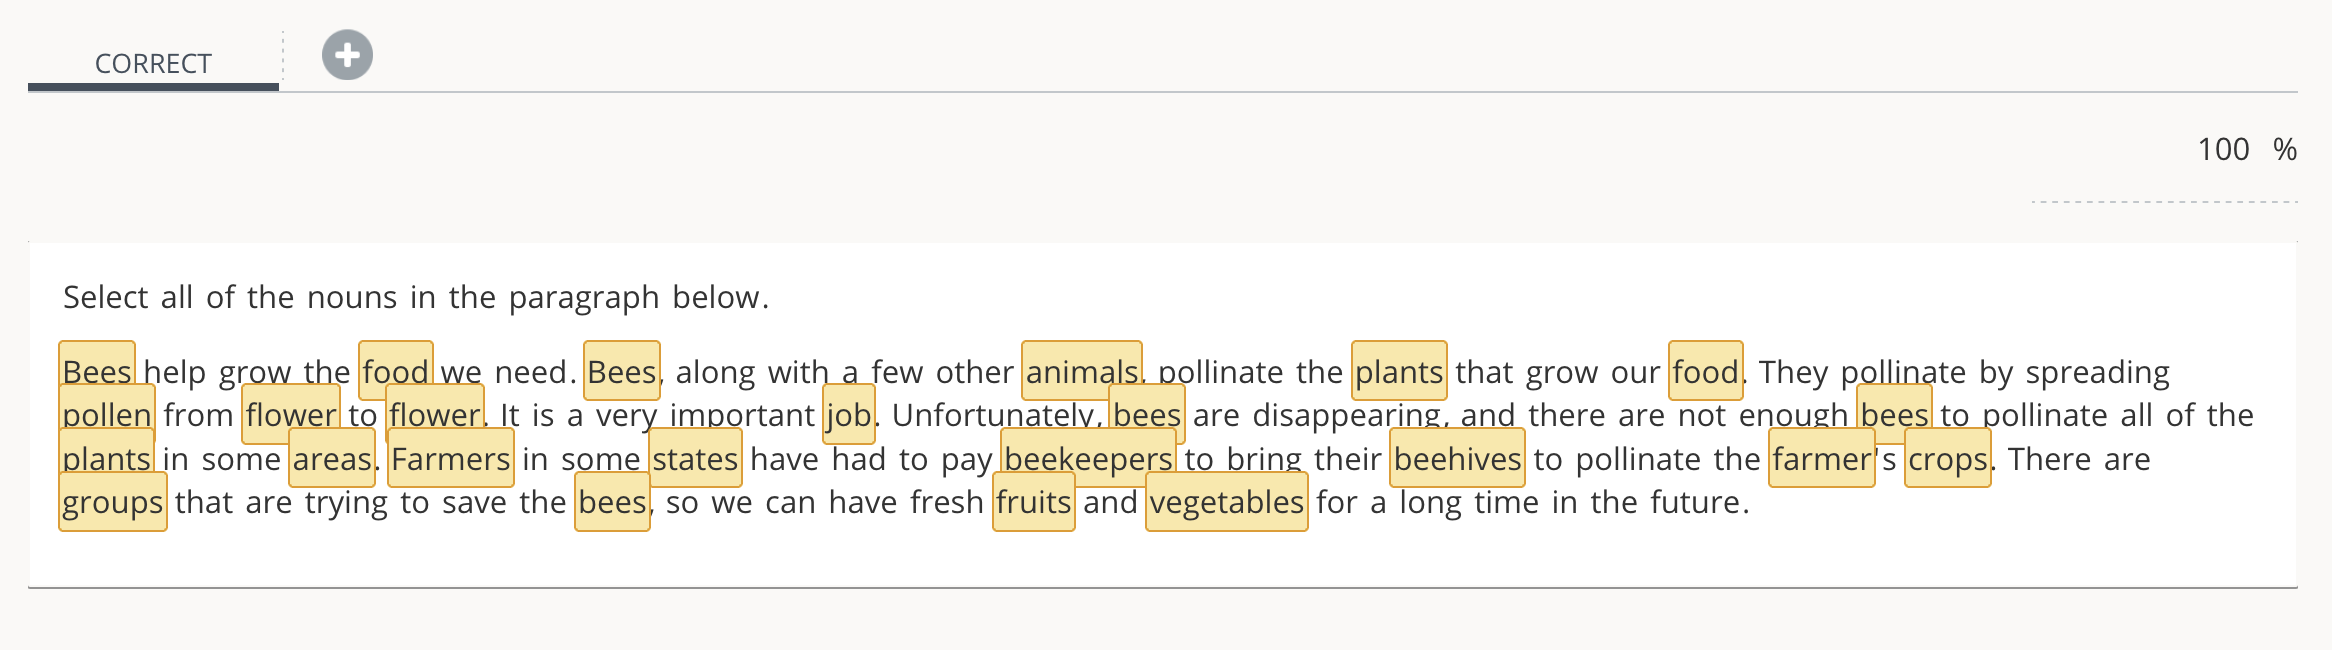Select the unhighlighted word "disappearing"
Screen dimensions: 2332x650
[x=1346, y=415]
